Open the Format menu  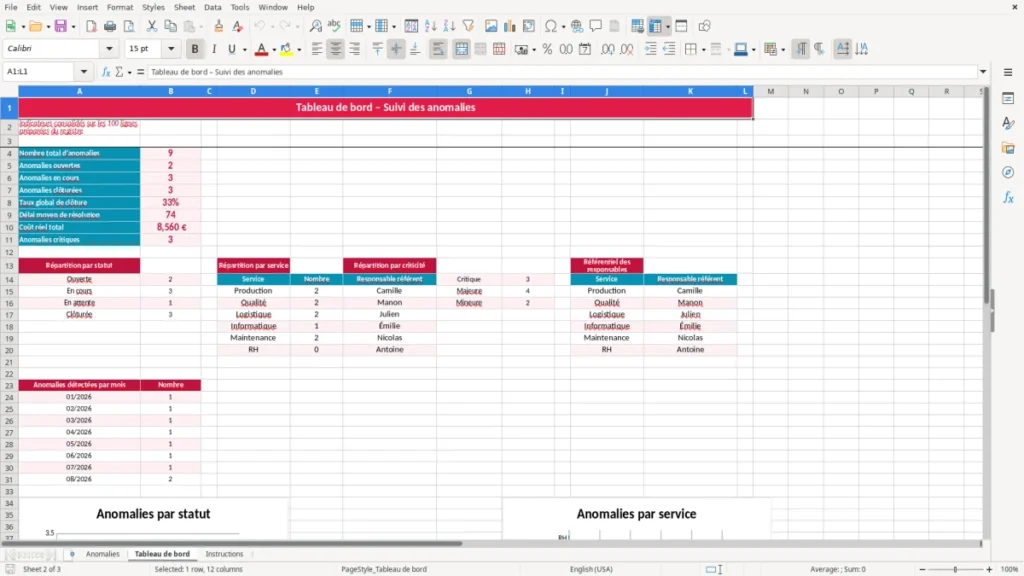coord(120,7)
